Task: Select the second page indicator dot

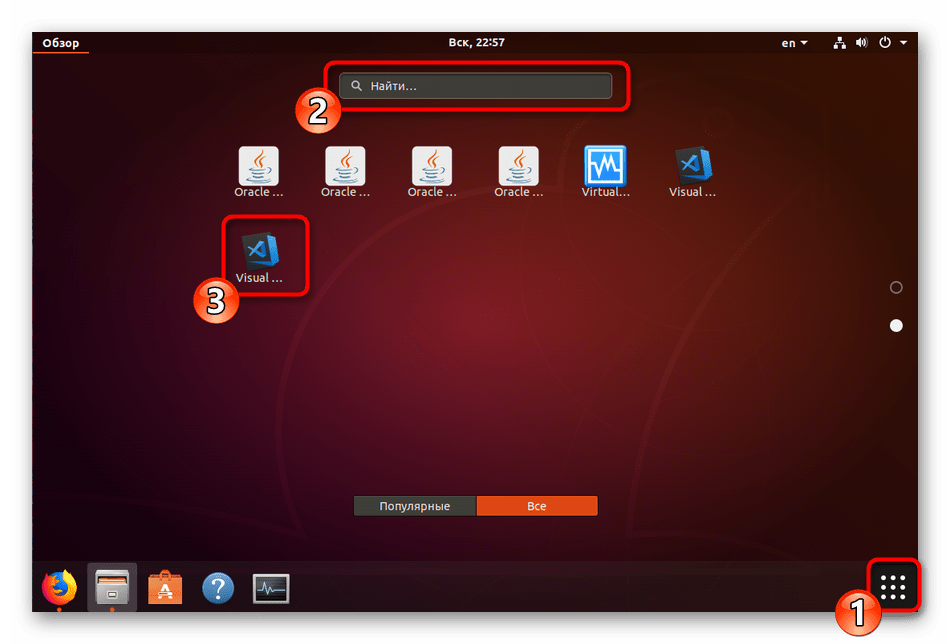Action: tap(896, 326)
